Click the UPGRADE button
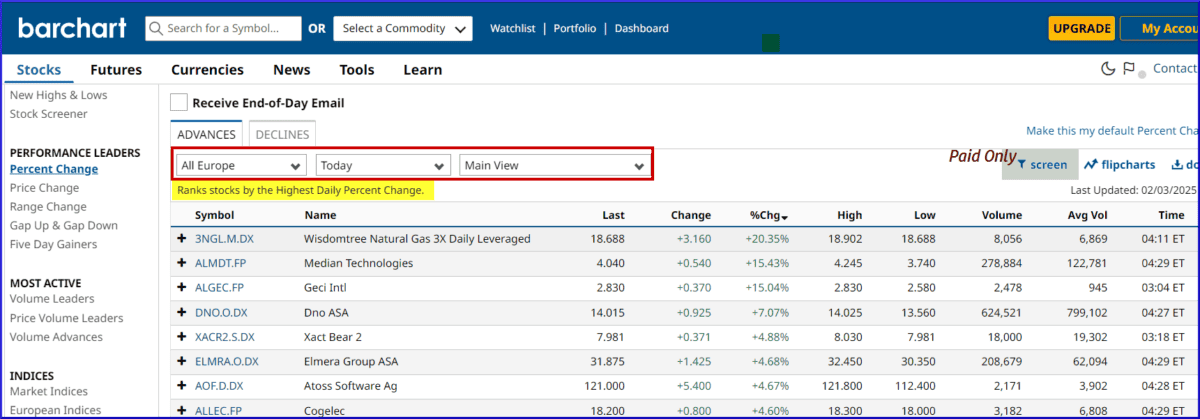The width and height of the screenshot is (1200, 419). [1081, 28]
